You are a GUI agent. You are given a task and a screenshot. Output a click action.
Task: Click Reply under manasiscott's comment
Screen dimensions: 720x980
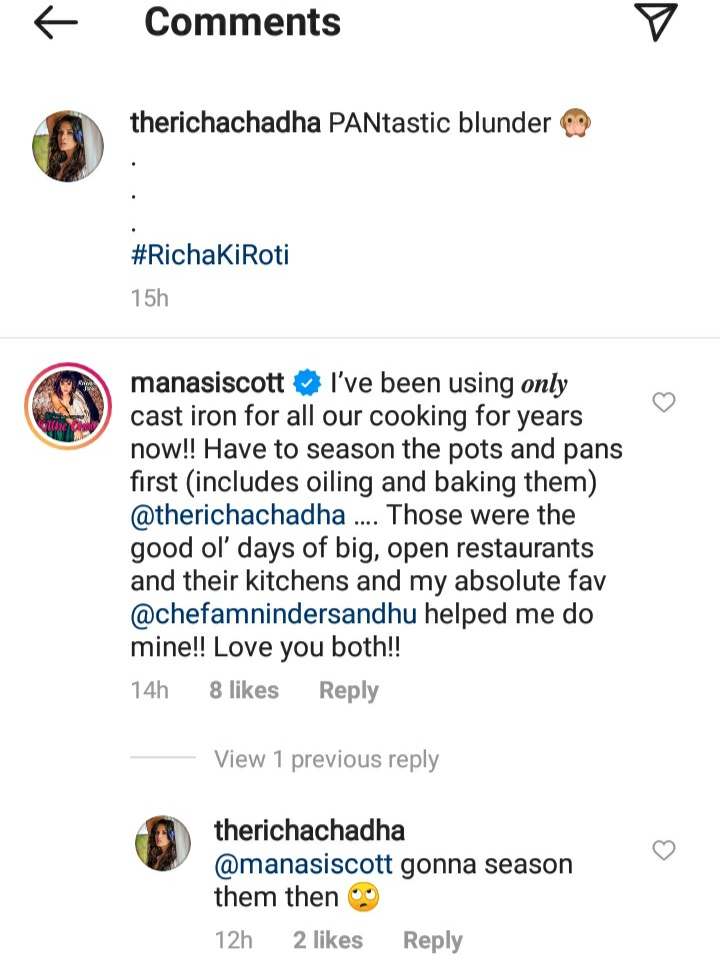[x=348, y=689]
